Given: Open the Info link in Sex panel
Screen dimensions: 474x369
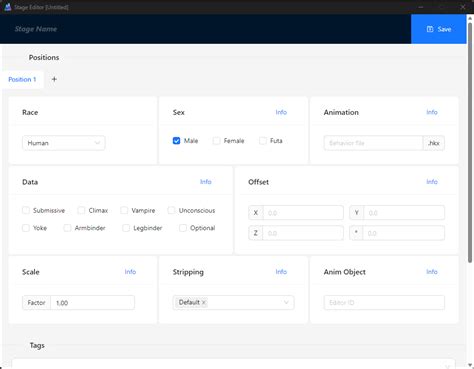Looking at the screenshot, I should [x=281, y=112].
